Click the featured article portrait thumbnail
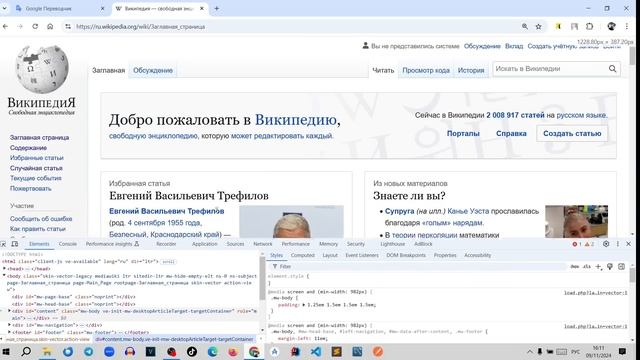The image size is (640, 360). click(x=291, y=222)
